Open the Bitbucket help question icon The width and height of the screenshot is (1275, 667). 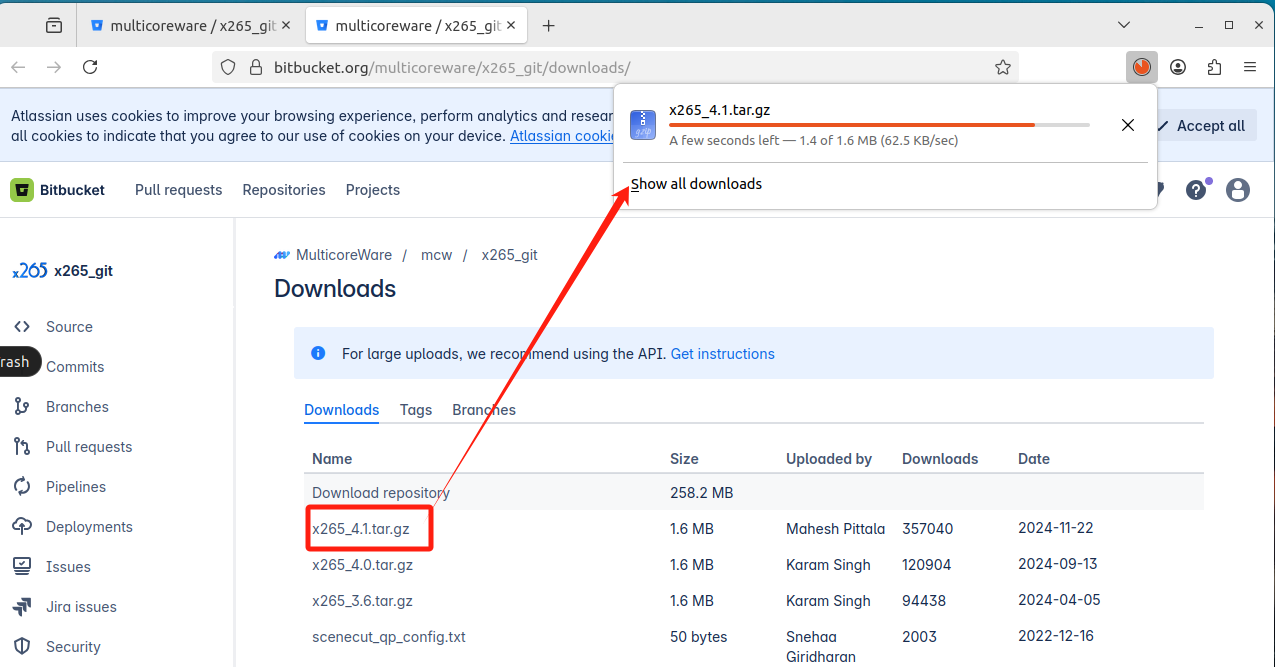pyautogui.click(x=1196, y=190)
